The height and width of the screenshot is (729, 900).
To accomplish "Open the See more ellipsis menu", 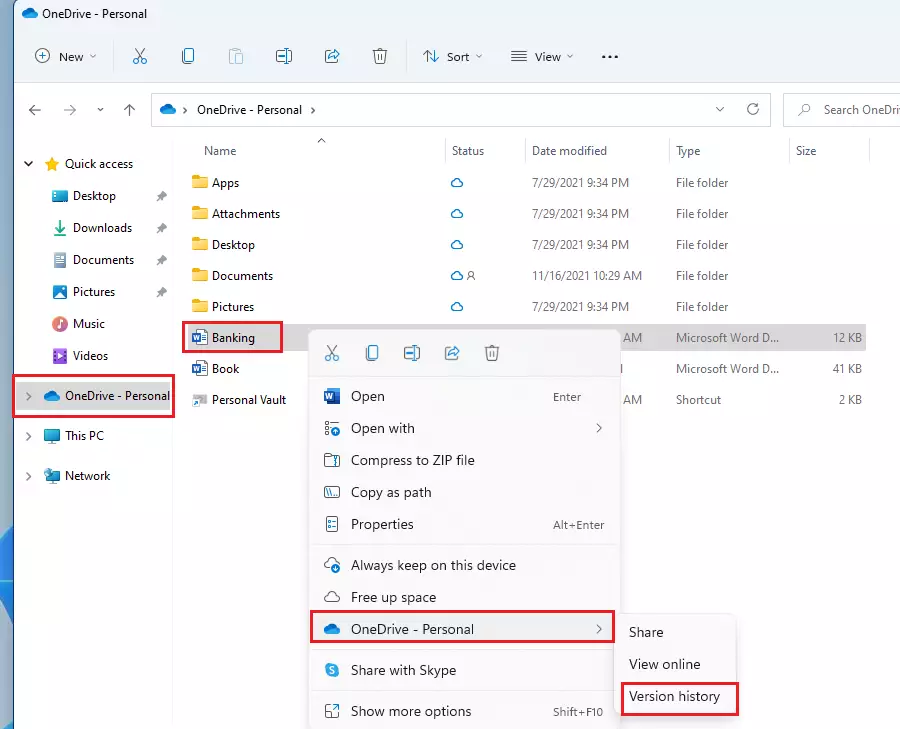I will 610,57.
